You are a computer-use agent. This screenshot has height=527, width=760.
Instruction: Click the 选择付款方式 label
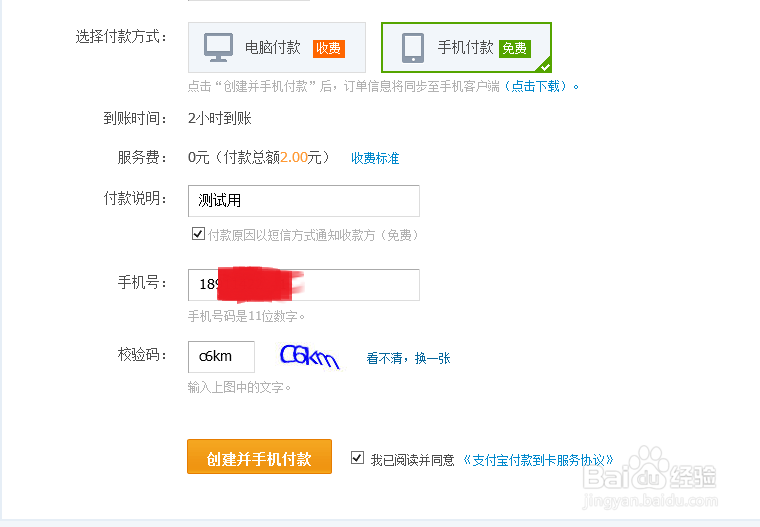(x=121, y=36)
